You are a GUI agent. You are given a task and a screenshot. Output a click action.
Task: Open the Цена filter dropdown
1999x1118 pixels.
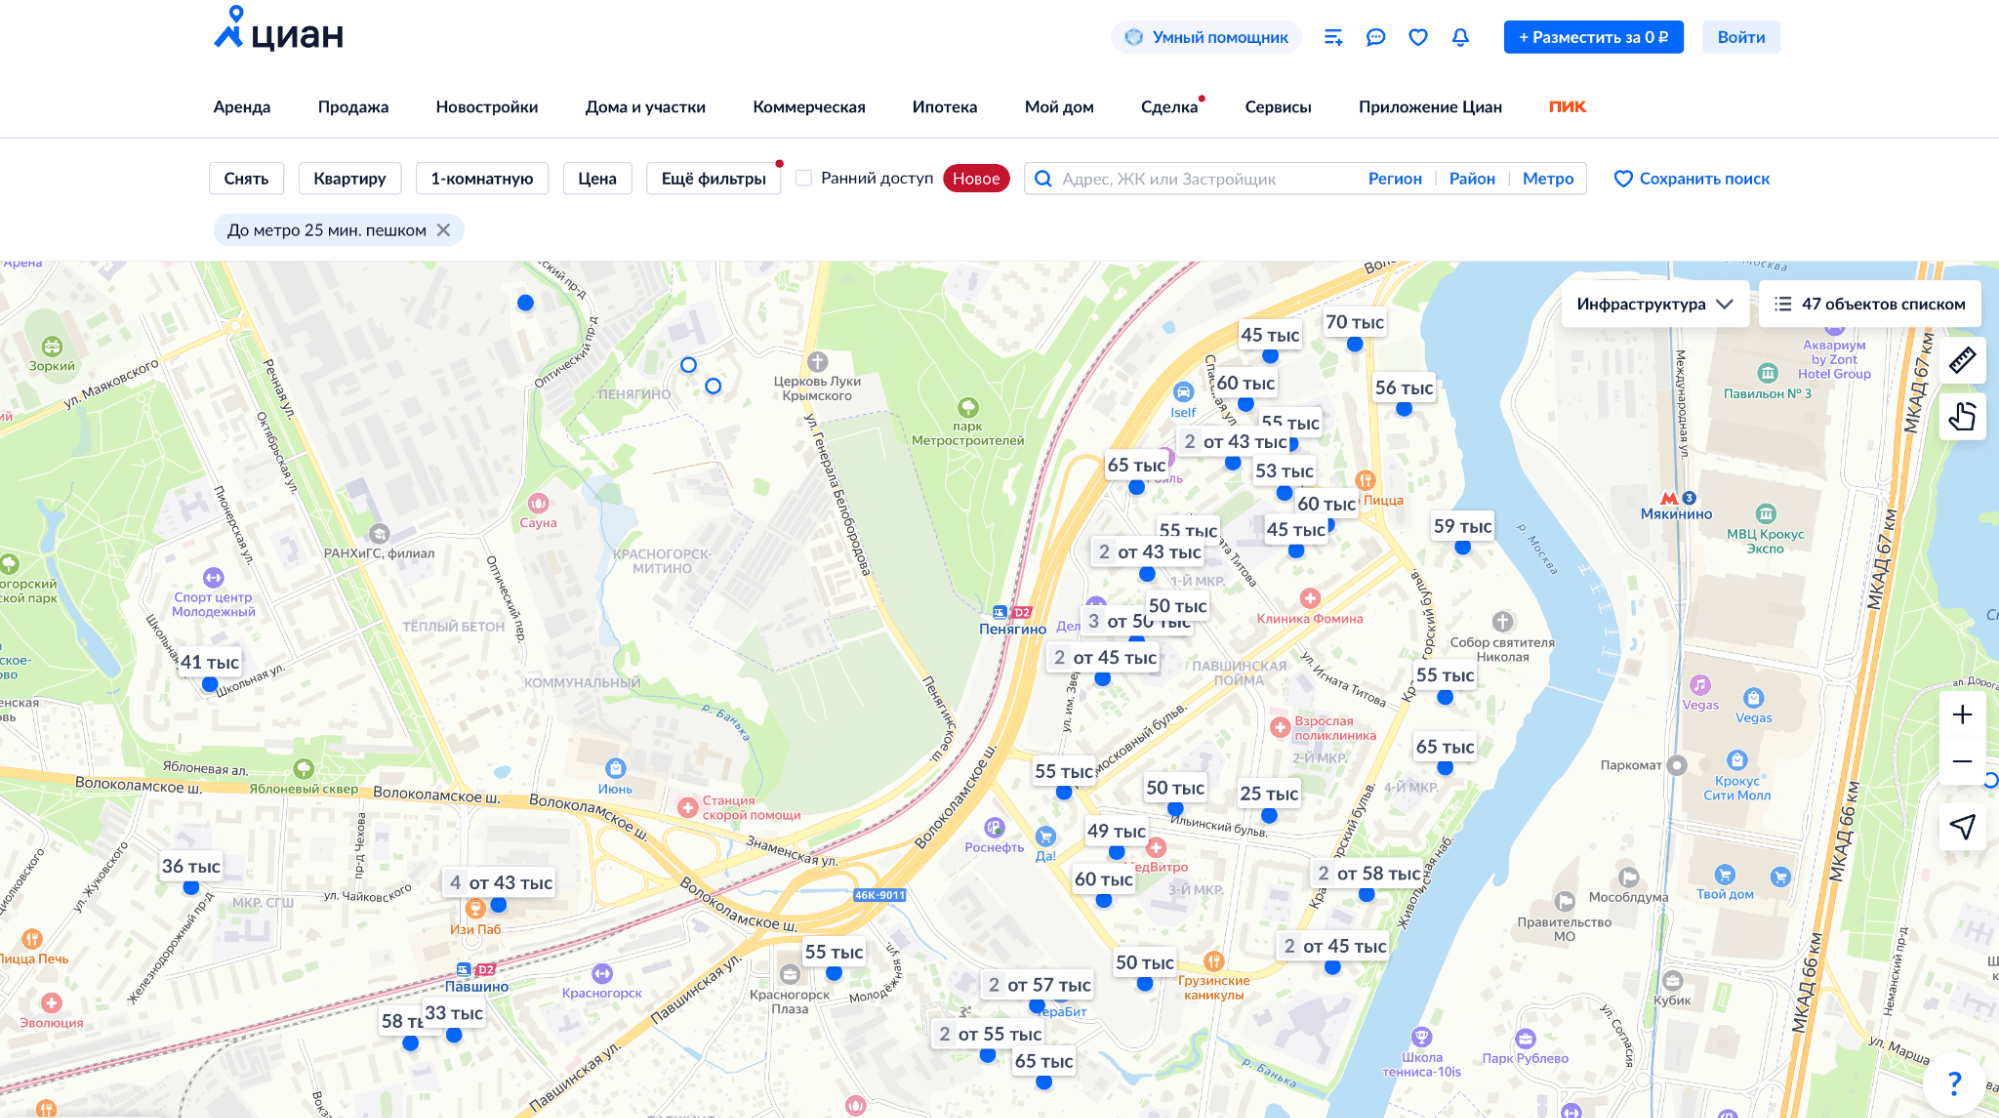597,178
